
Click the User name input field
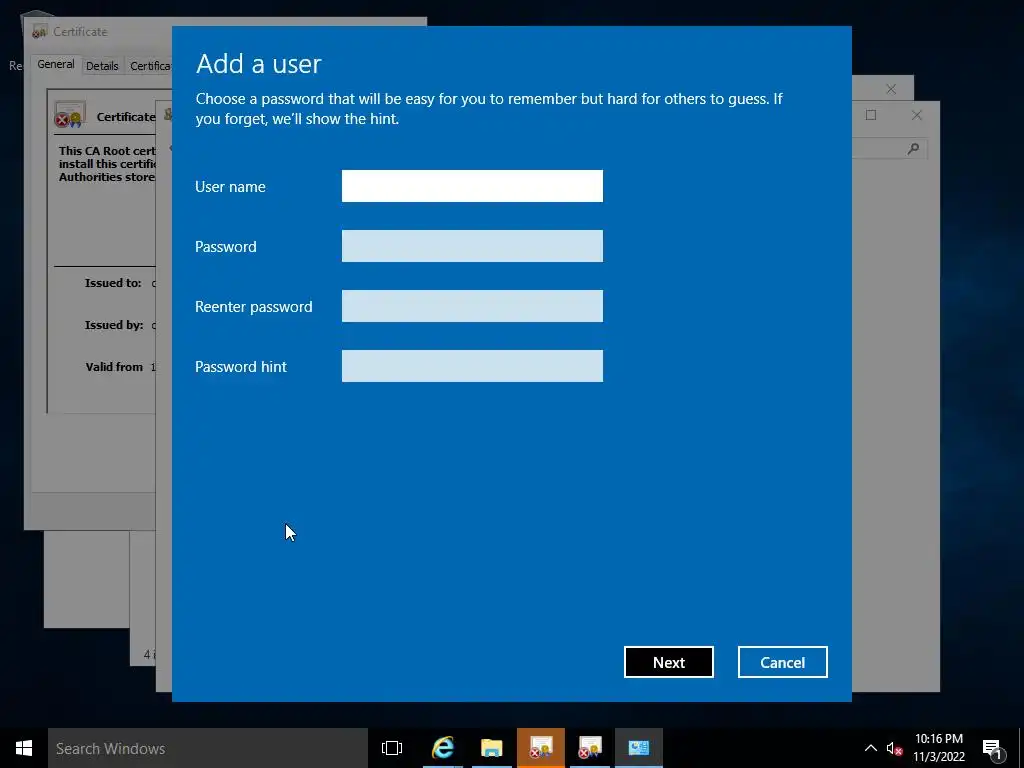click(x=472, y=186)
